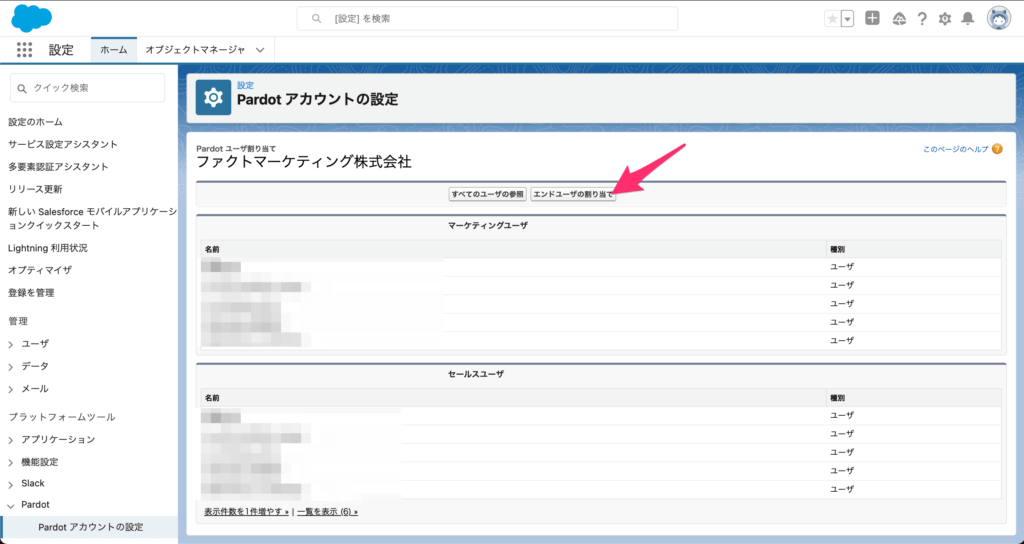Open 新しい Salesforce モバイルアプリケーションクイックスタート

tap(92, 218)
